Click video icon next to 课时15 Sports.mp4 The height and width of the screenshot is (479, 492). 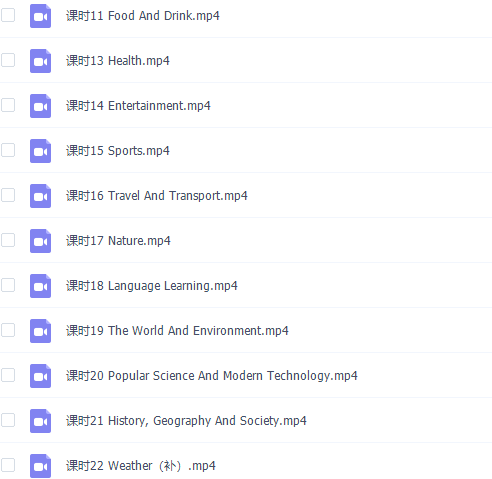coord(40,151)
